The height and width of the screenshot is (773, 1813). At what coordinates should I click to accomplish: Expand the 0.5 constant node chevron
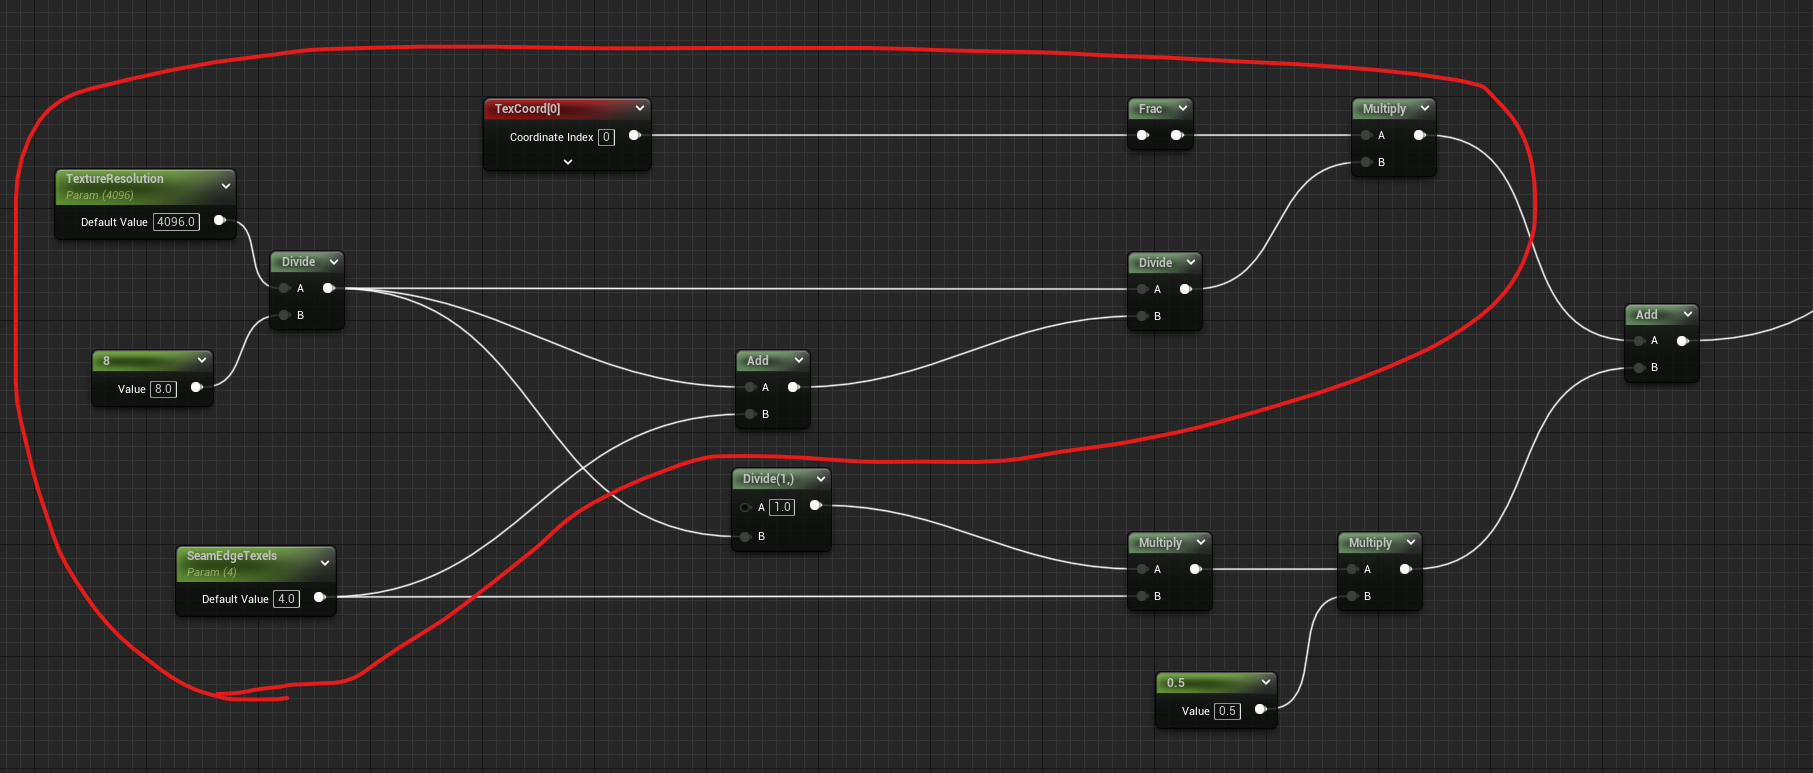click(1266, 682)
